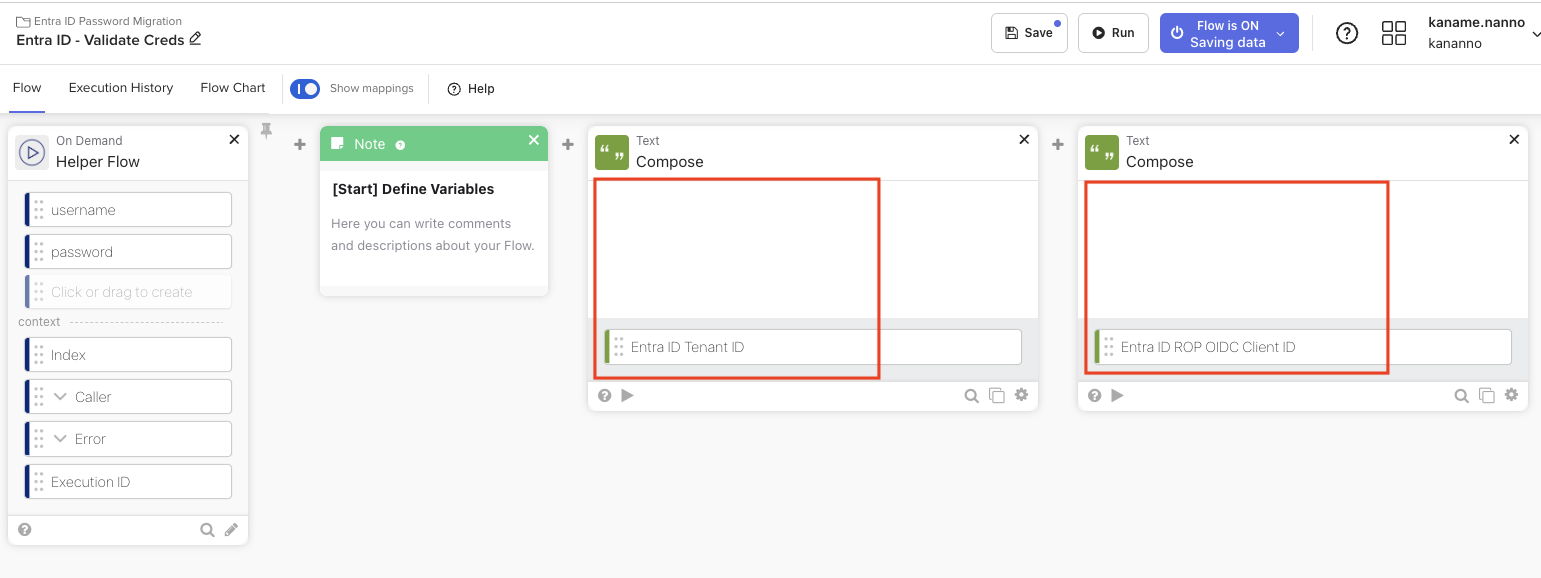Click search icon in Helper Flow card footer

coord(207,530)
